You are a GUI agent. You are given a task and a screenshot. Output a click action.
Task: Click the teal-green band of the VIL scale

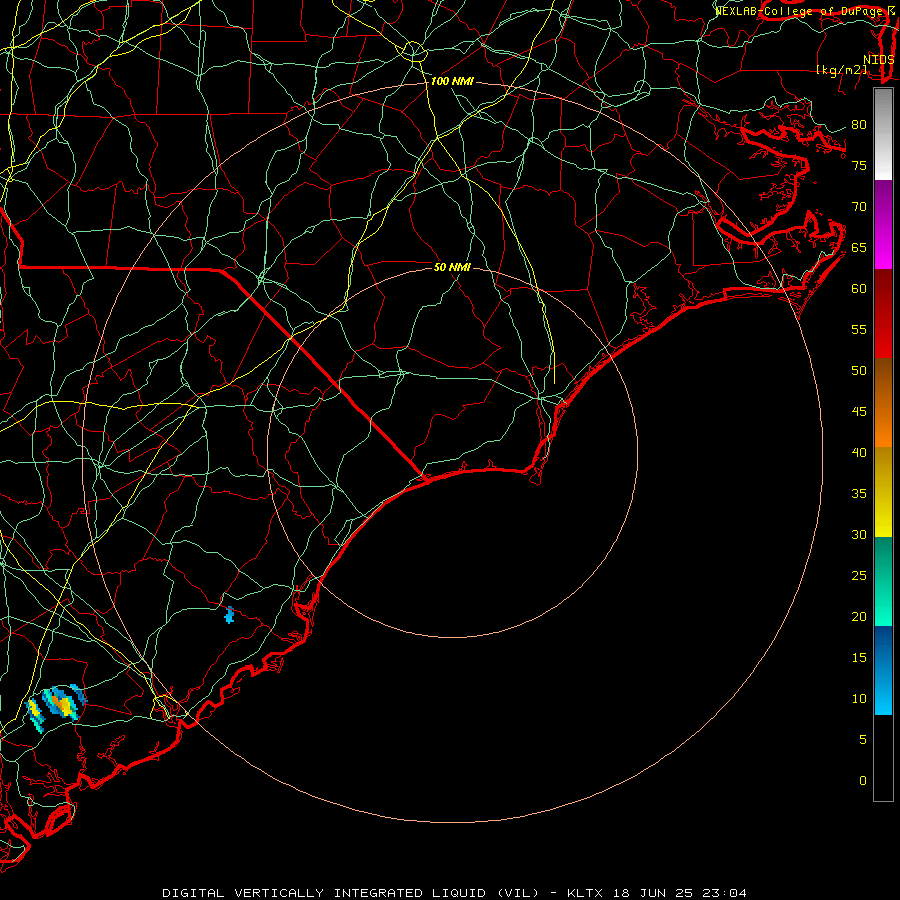(883, 581)
